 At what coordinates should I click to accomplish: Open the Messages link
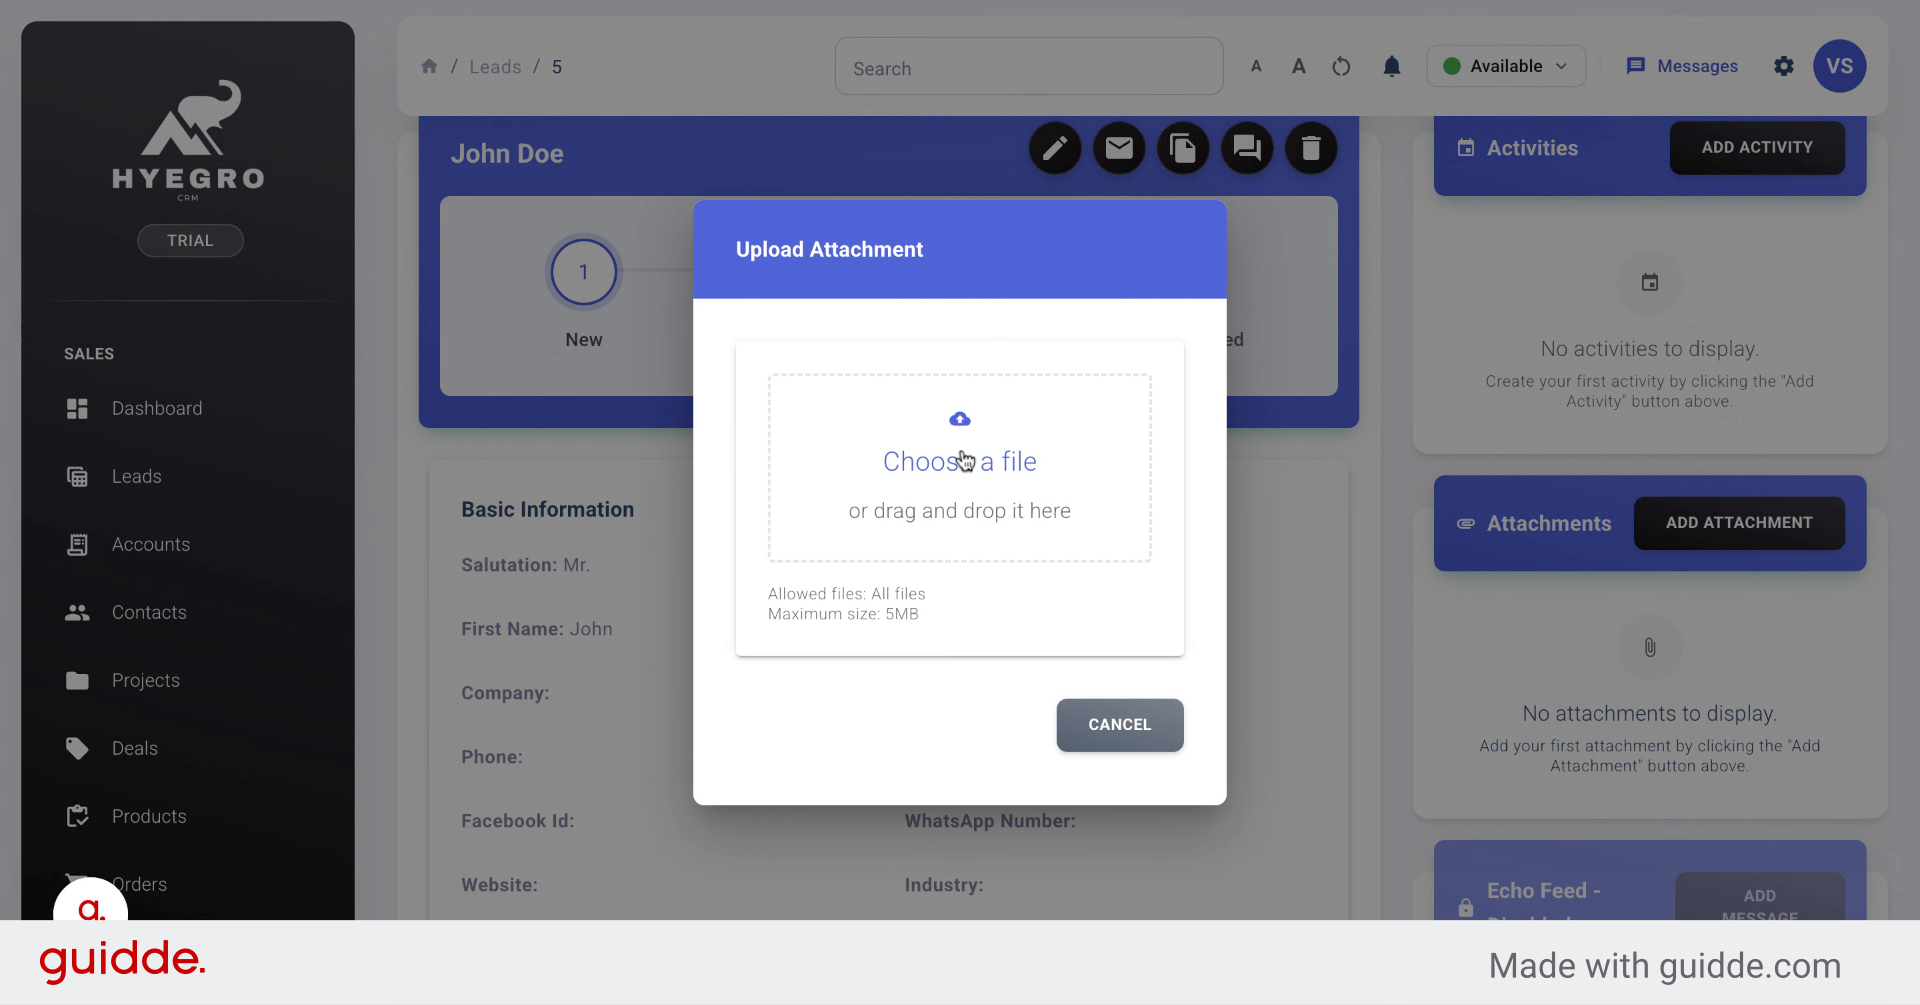pos(1682,66)
